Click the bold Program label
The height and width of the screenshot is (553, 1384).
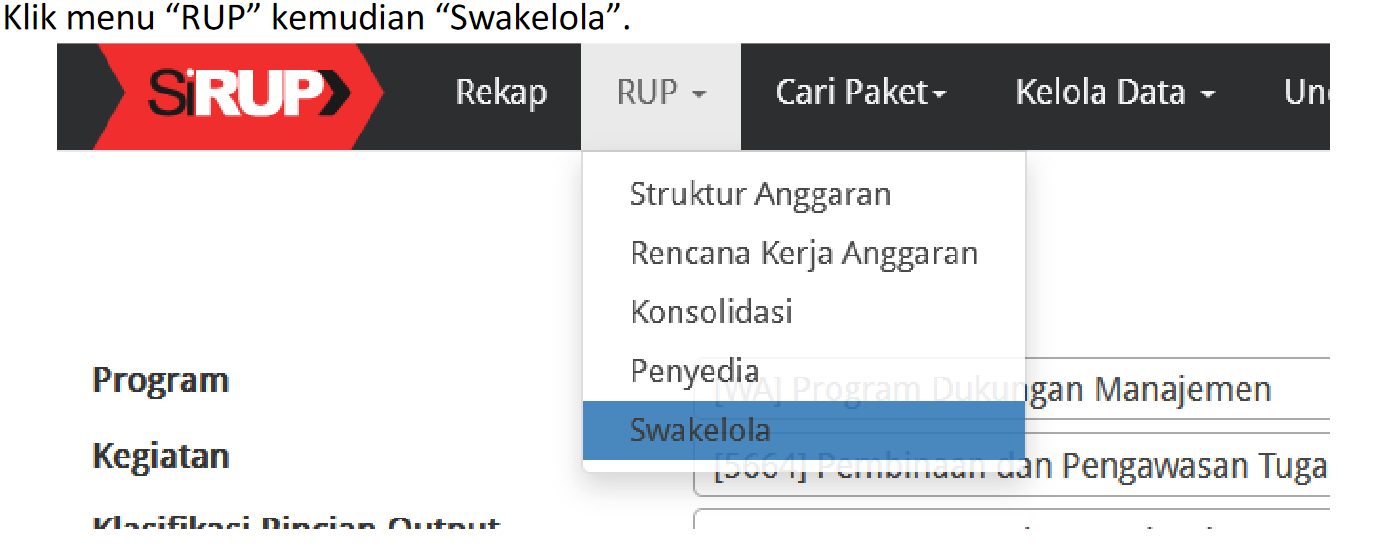(x=160, y=381)
